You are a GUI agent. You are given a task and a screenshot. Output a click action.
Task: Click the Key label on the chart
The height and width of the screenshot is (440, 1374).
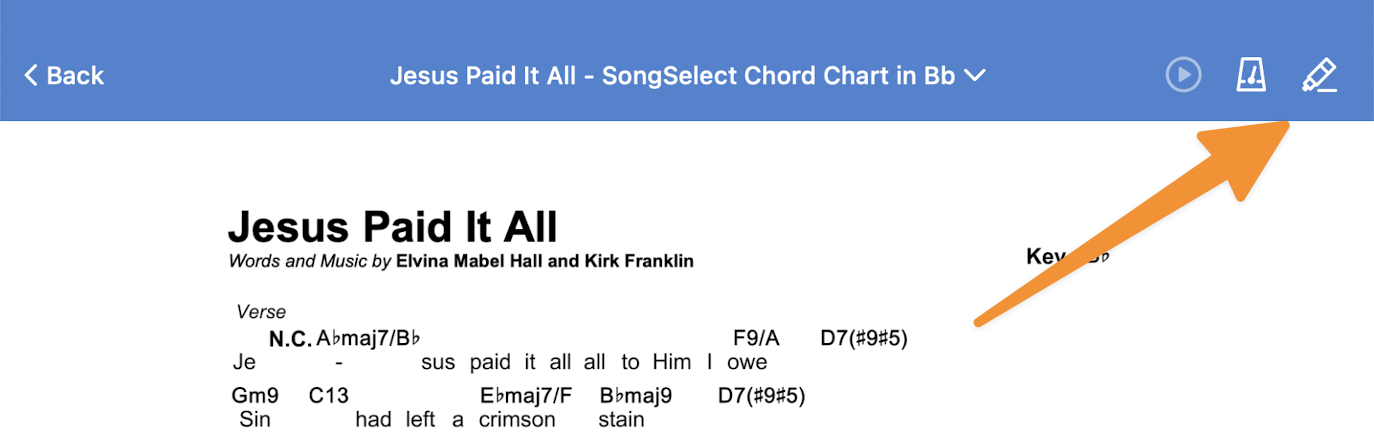click(x=1045, y=257)
